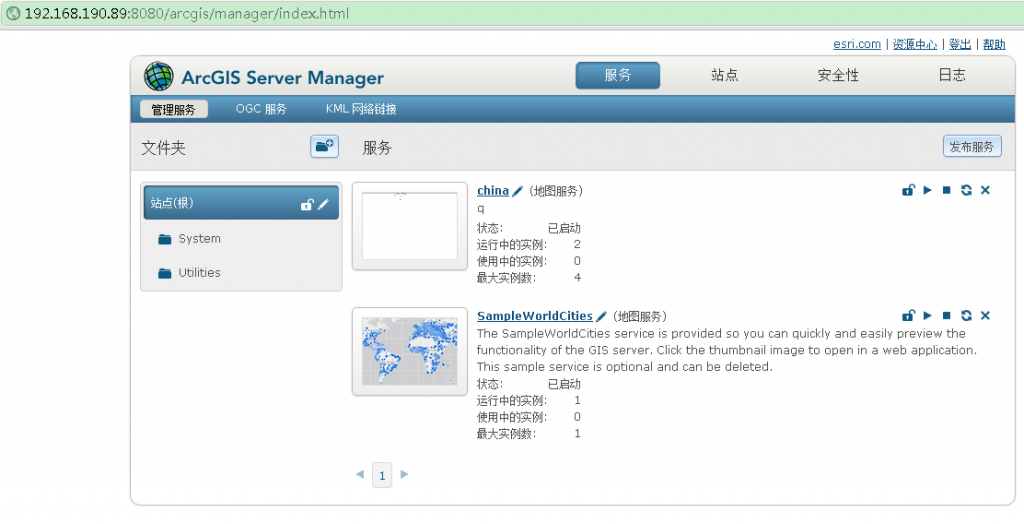Click the ArcGIS globe logo
Image resolution: width=1024 pixels, height=524 pixels.
[x=159, y=76]
